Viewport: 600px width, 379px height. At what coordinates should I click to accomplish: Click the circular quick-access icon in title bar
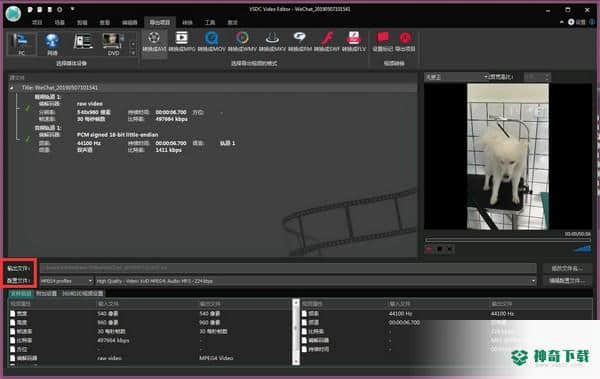[59, 9]
